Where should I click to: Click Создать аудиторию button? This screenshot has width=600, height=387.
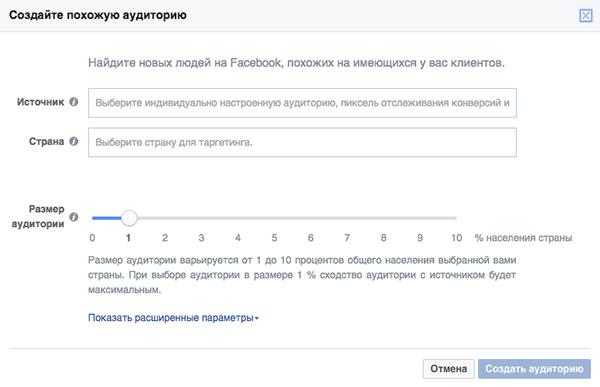pos(534,369)
